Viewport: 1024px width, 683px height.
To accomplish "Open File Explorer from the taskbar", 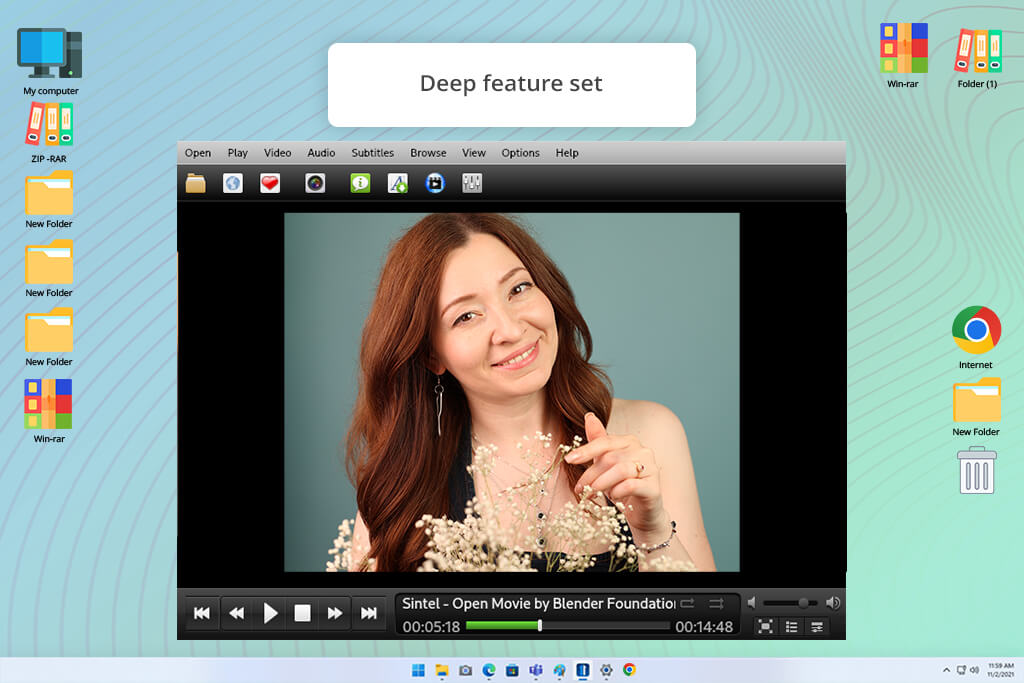I will pos(441,670).
